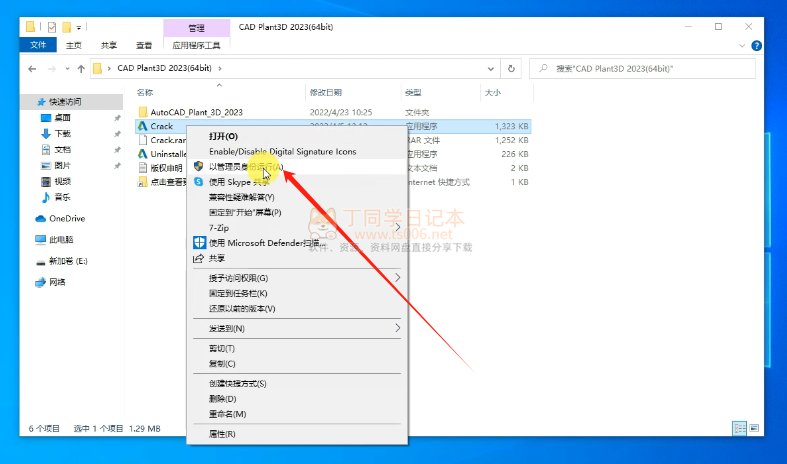Screen dimensions: 787x464
Task: Click the Skype icon in context menu
Action: click(x=199, y=182)
